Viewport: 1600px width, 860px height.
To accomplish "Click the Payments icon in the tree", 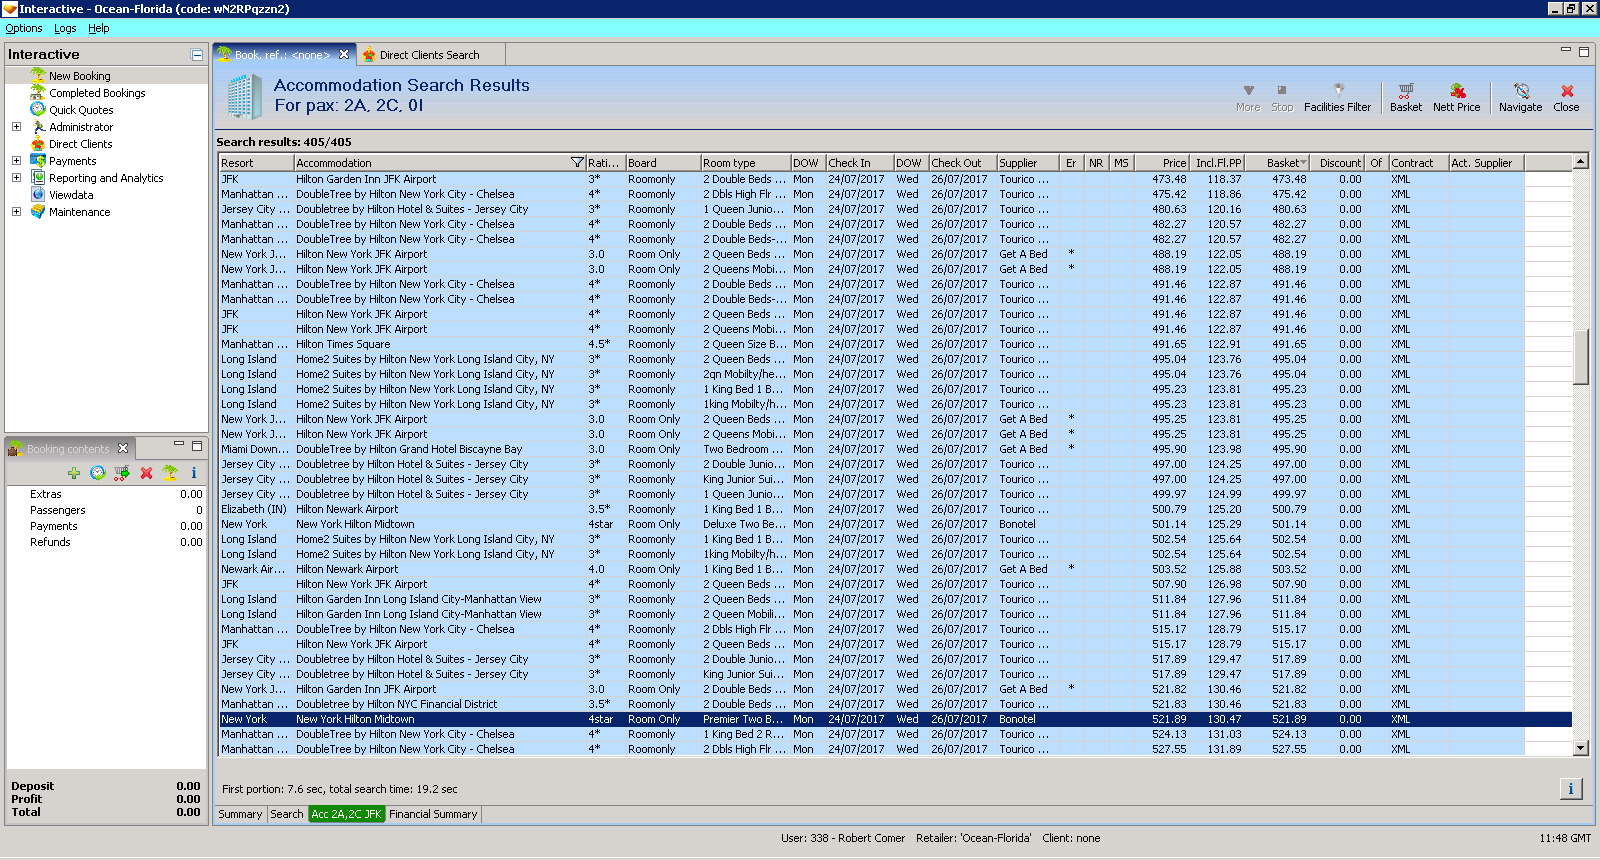I will click(x=38, y=160).
